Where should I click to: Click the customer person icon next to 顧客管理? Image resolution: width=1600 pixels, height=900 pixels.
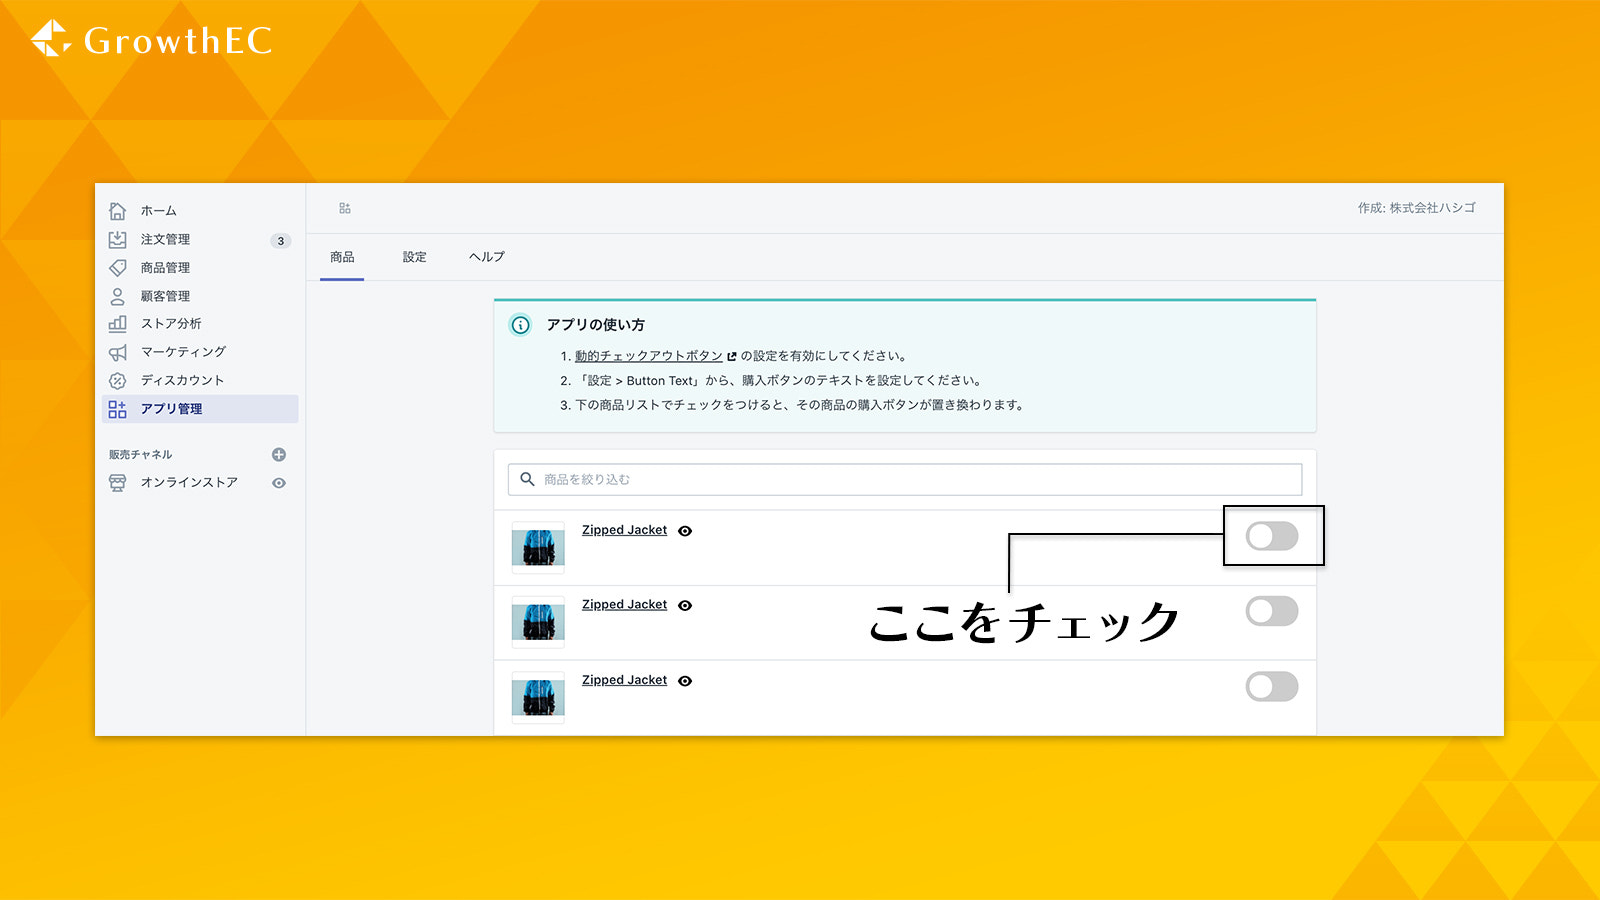coord(117,296)
